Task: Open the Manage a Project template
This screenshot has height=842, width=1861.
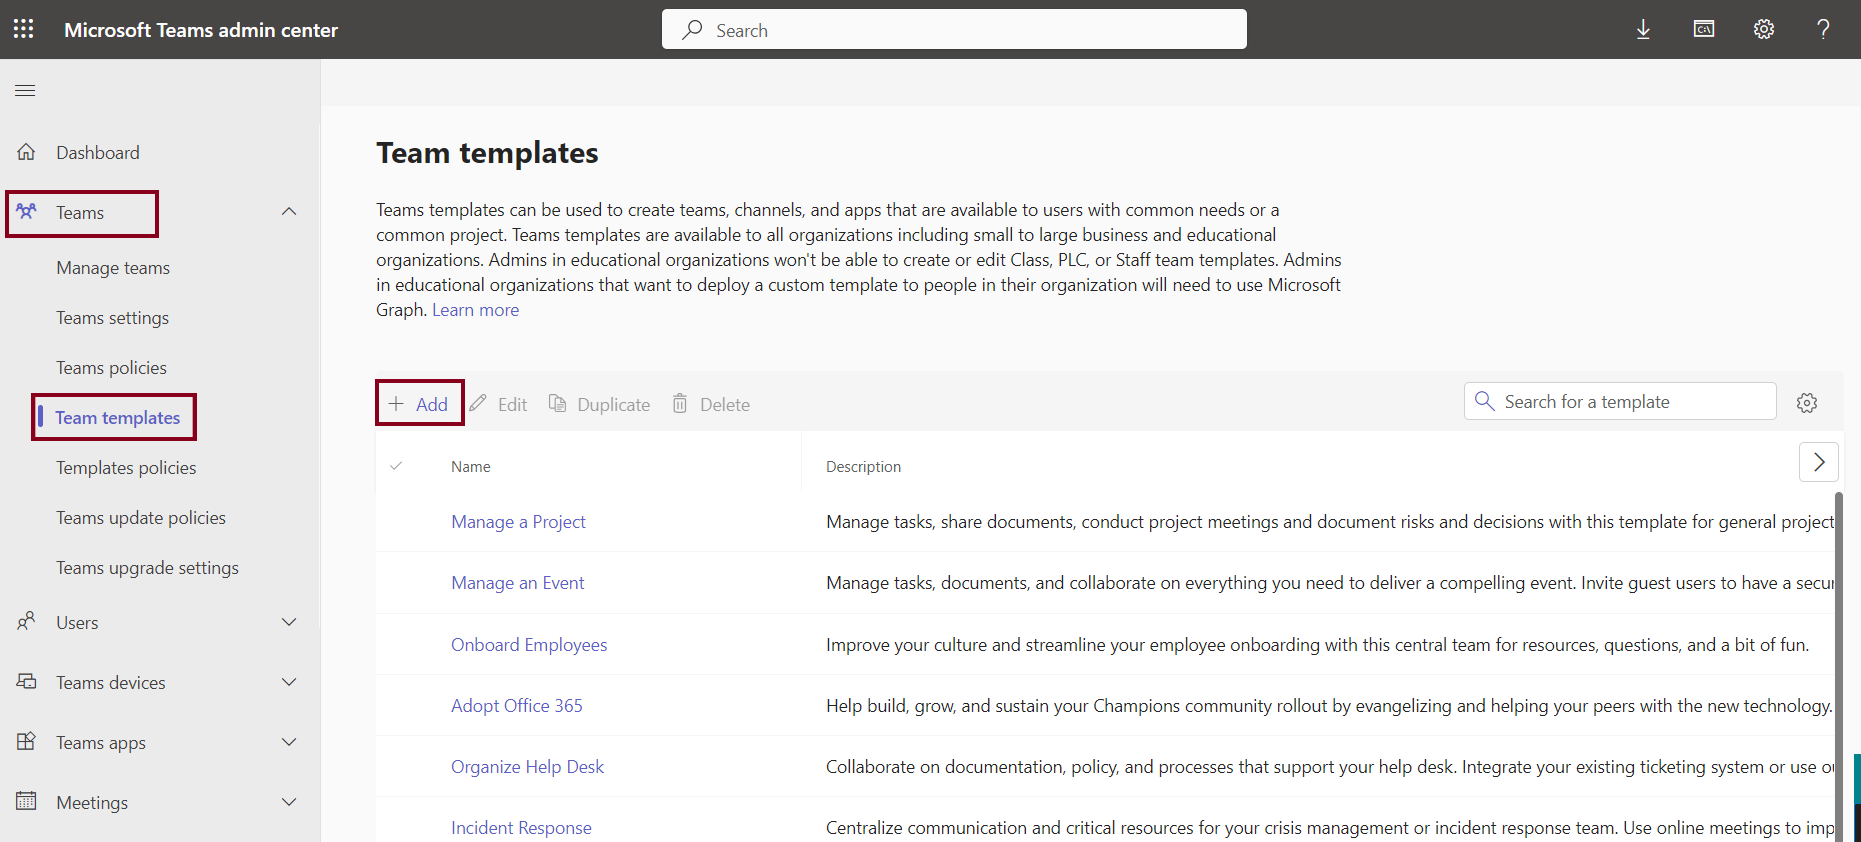Action: [x=518, y=522]
